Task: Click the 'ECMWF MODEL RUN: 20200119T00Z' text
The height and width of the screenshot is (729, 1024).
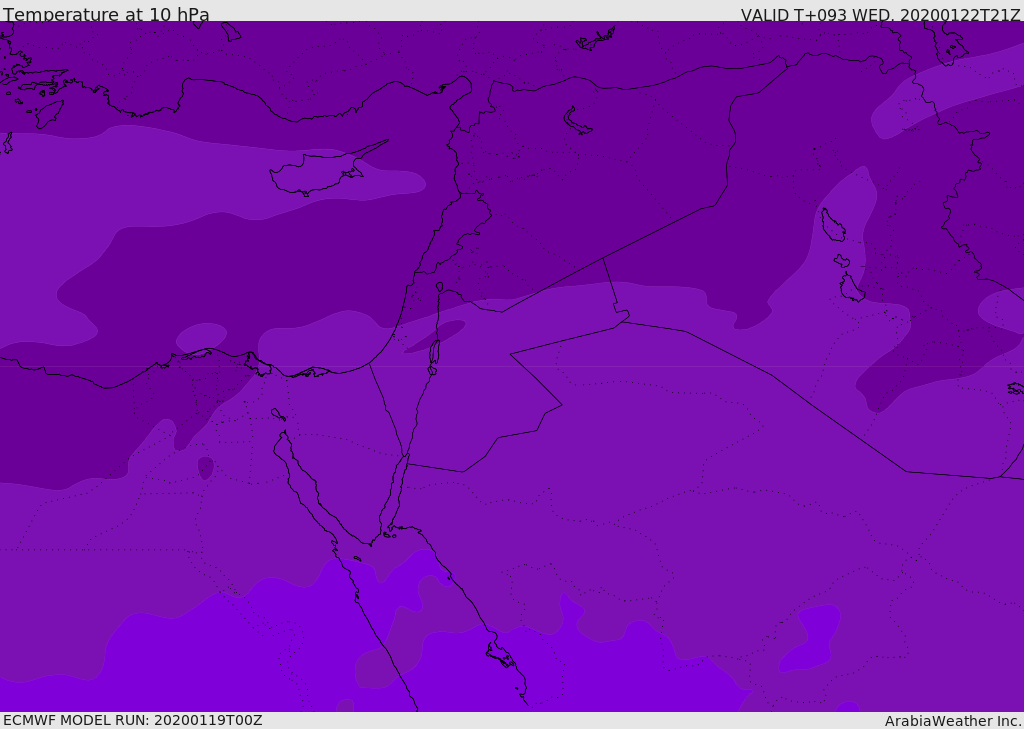Action: point(133,720)
